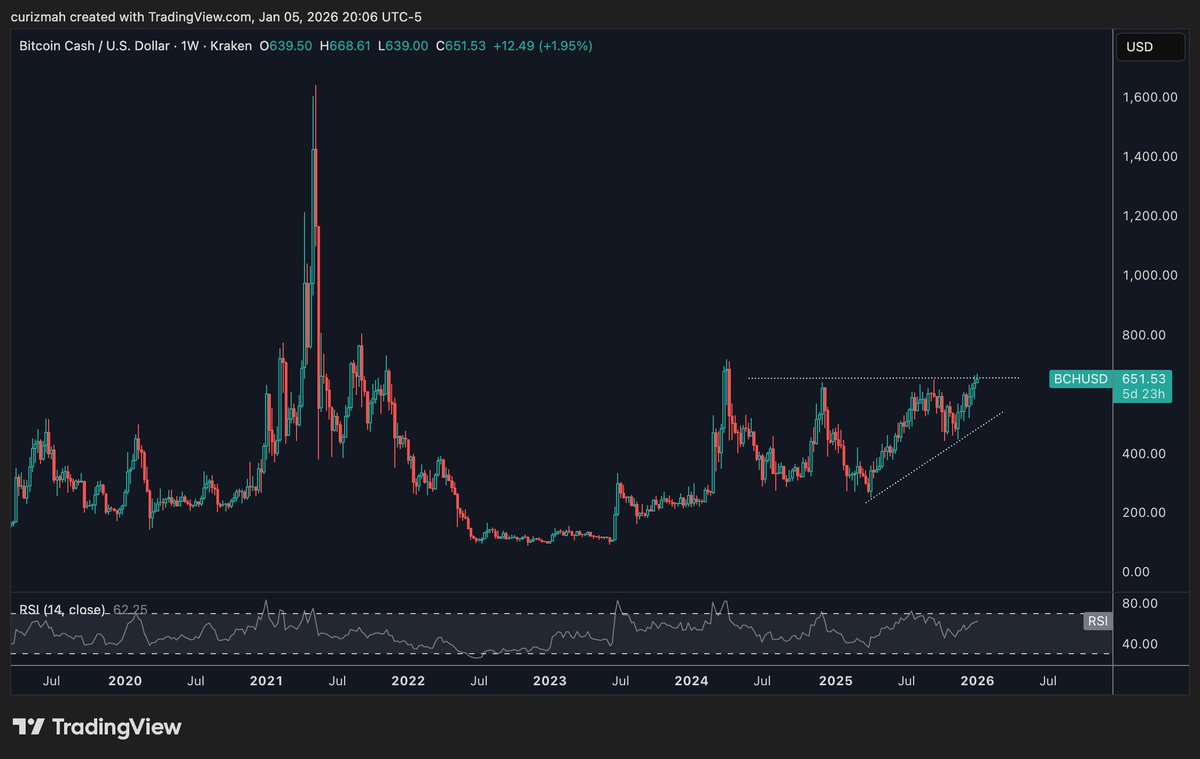Click the RSI label on right scale
Viewport: 1200px width, 759px height.
coord(1097,622)
